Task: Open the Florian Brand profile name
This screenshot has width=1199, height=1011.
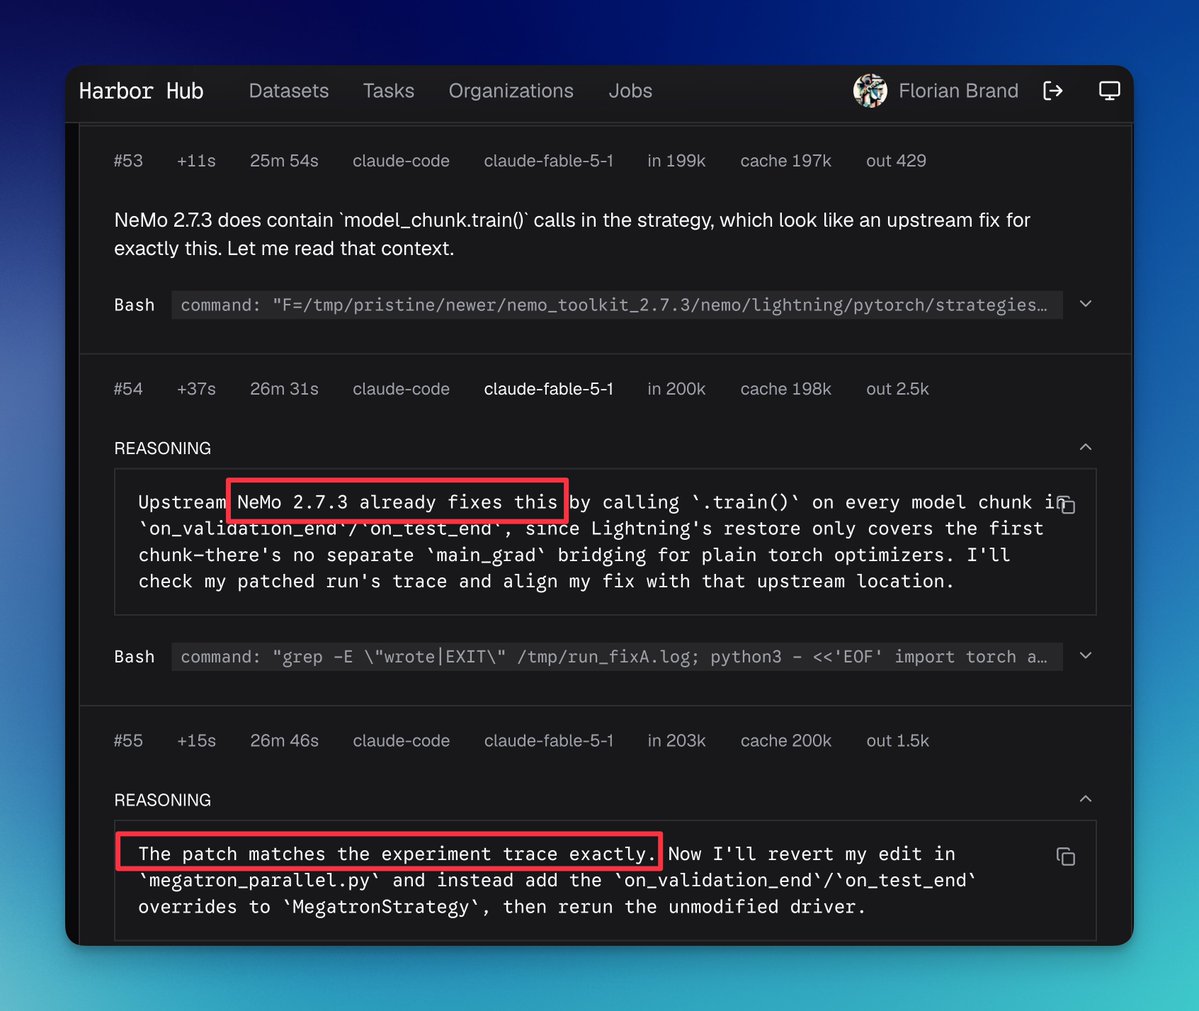Action: click(x=958, y=91)
